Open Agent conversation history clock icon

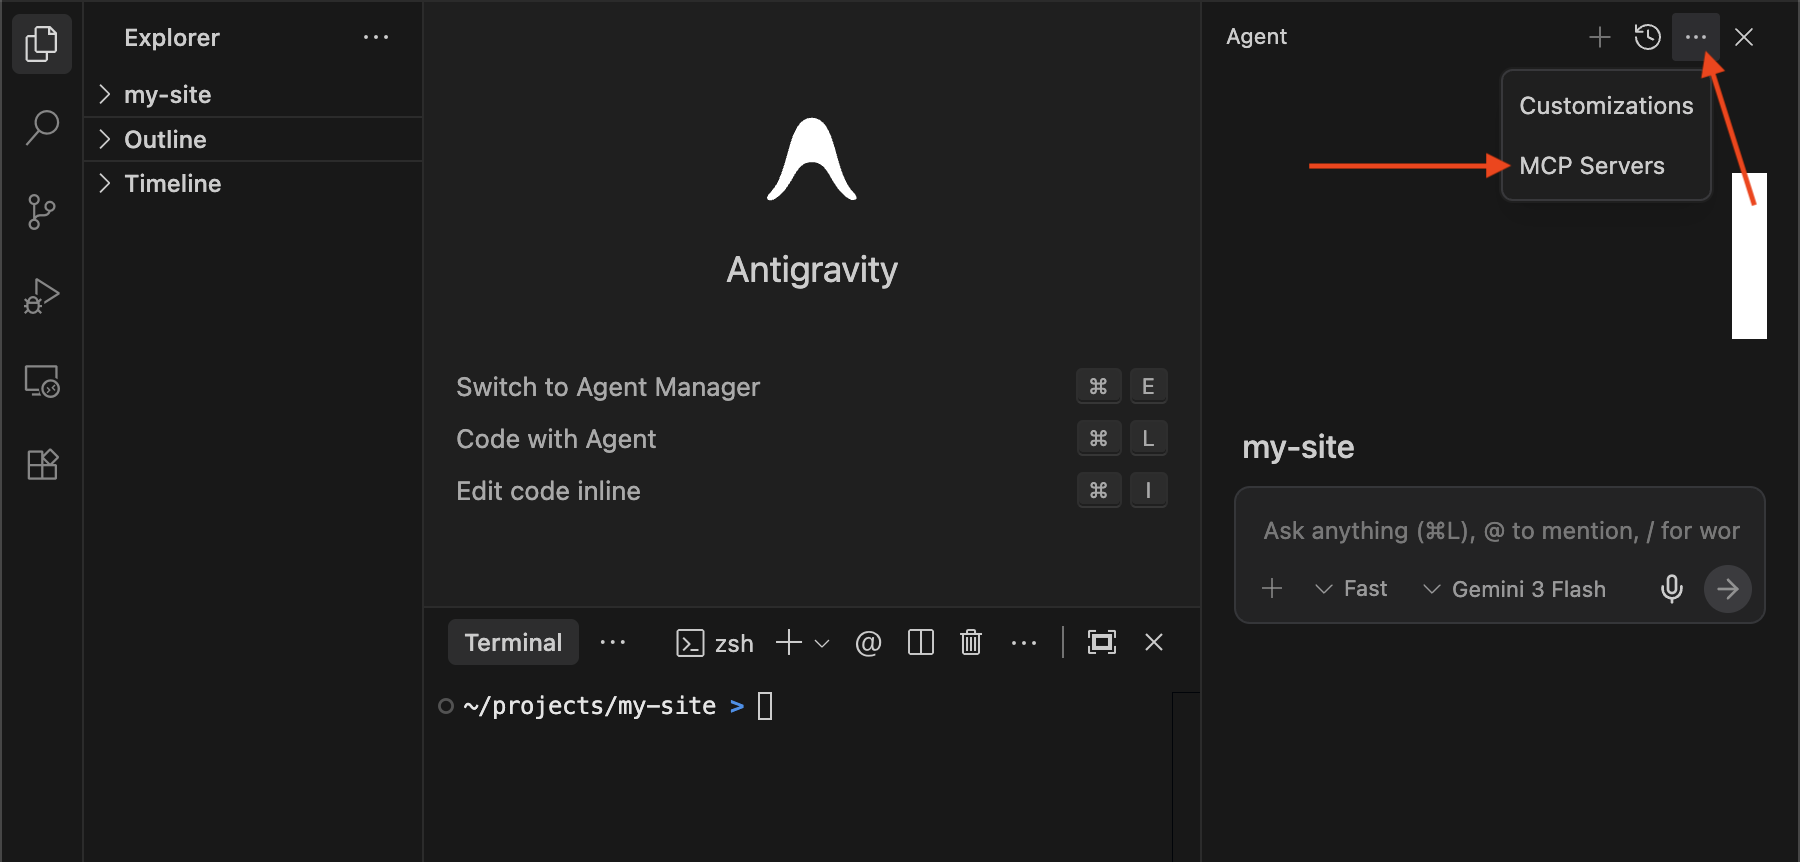(x=1647, y=37)
